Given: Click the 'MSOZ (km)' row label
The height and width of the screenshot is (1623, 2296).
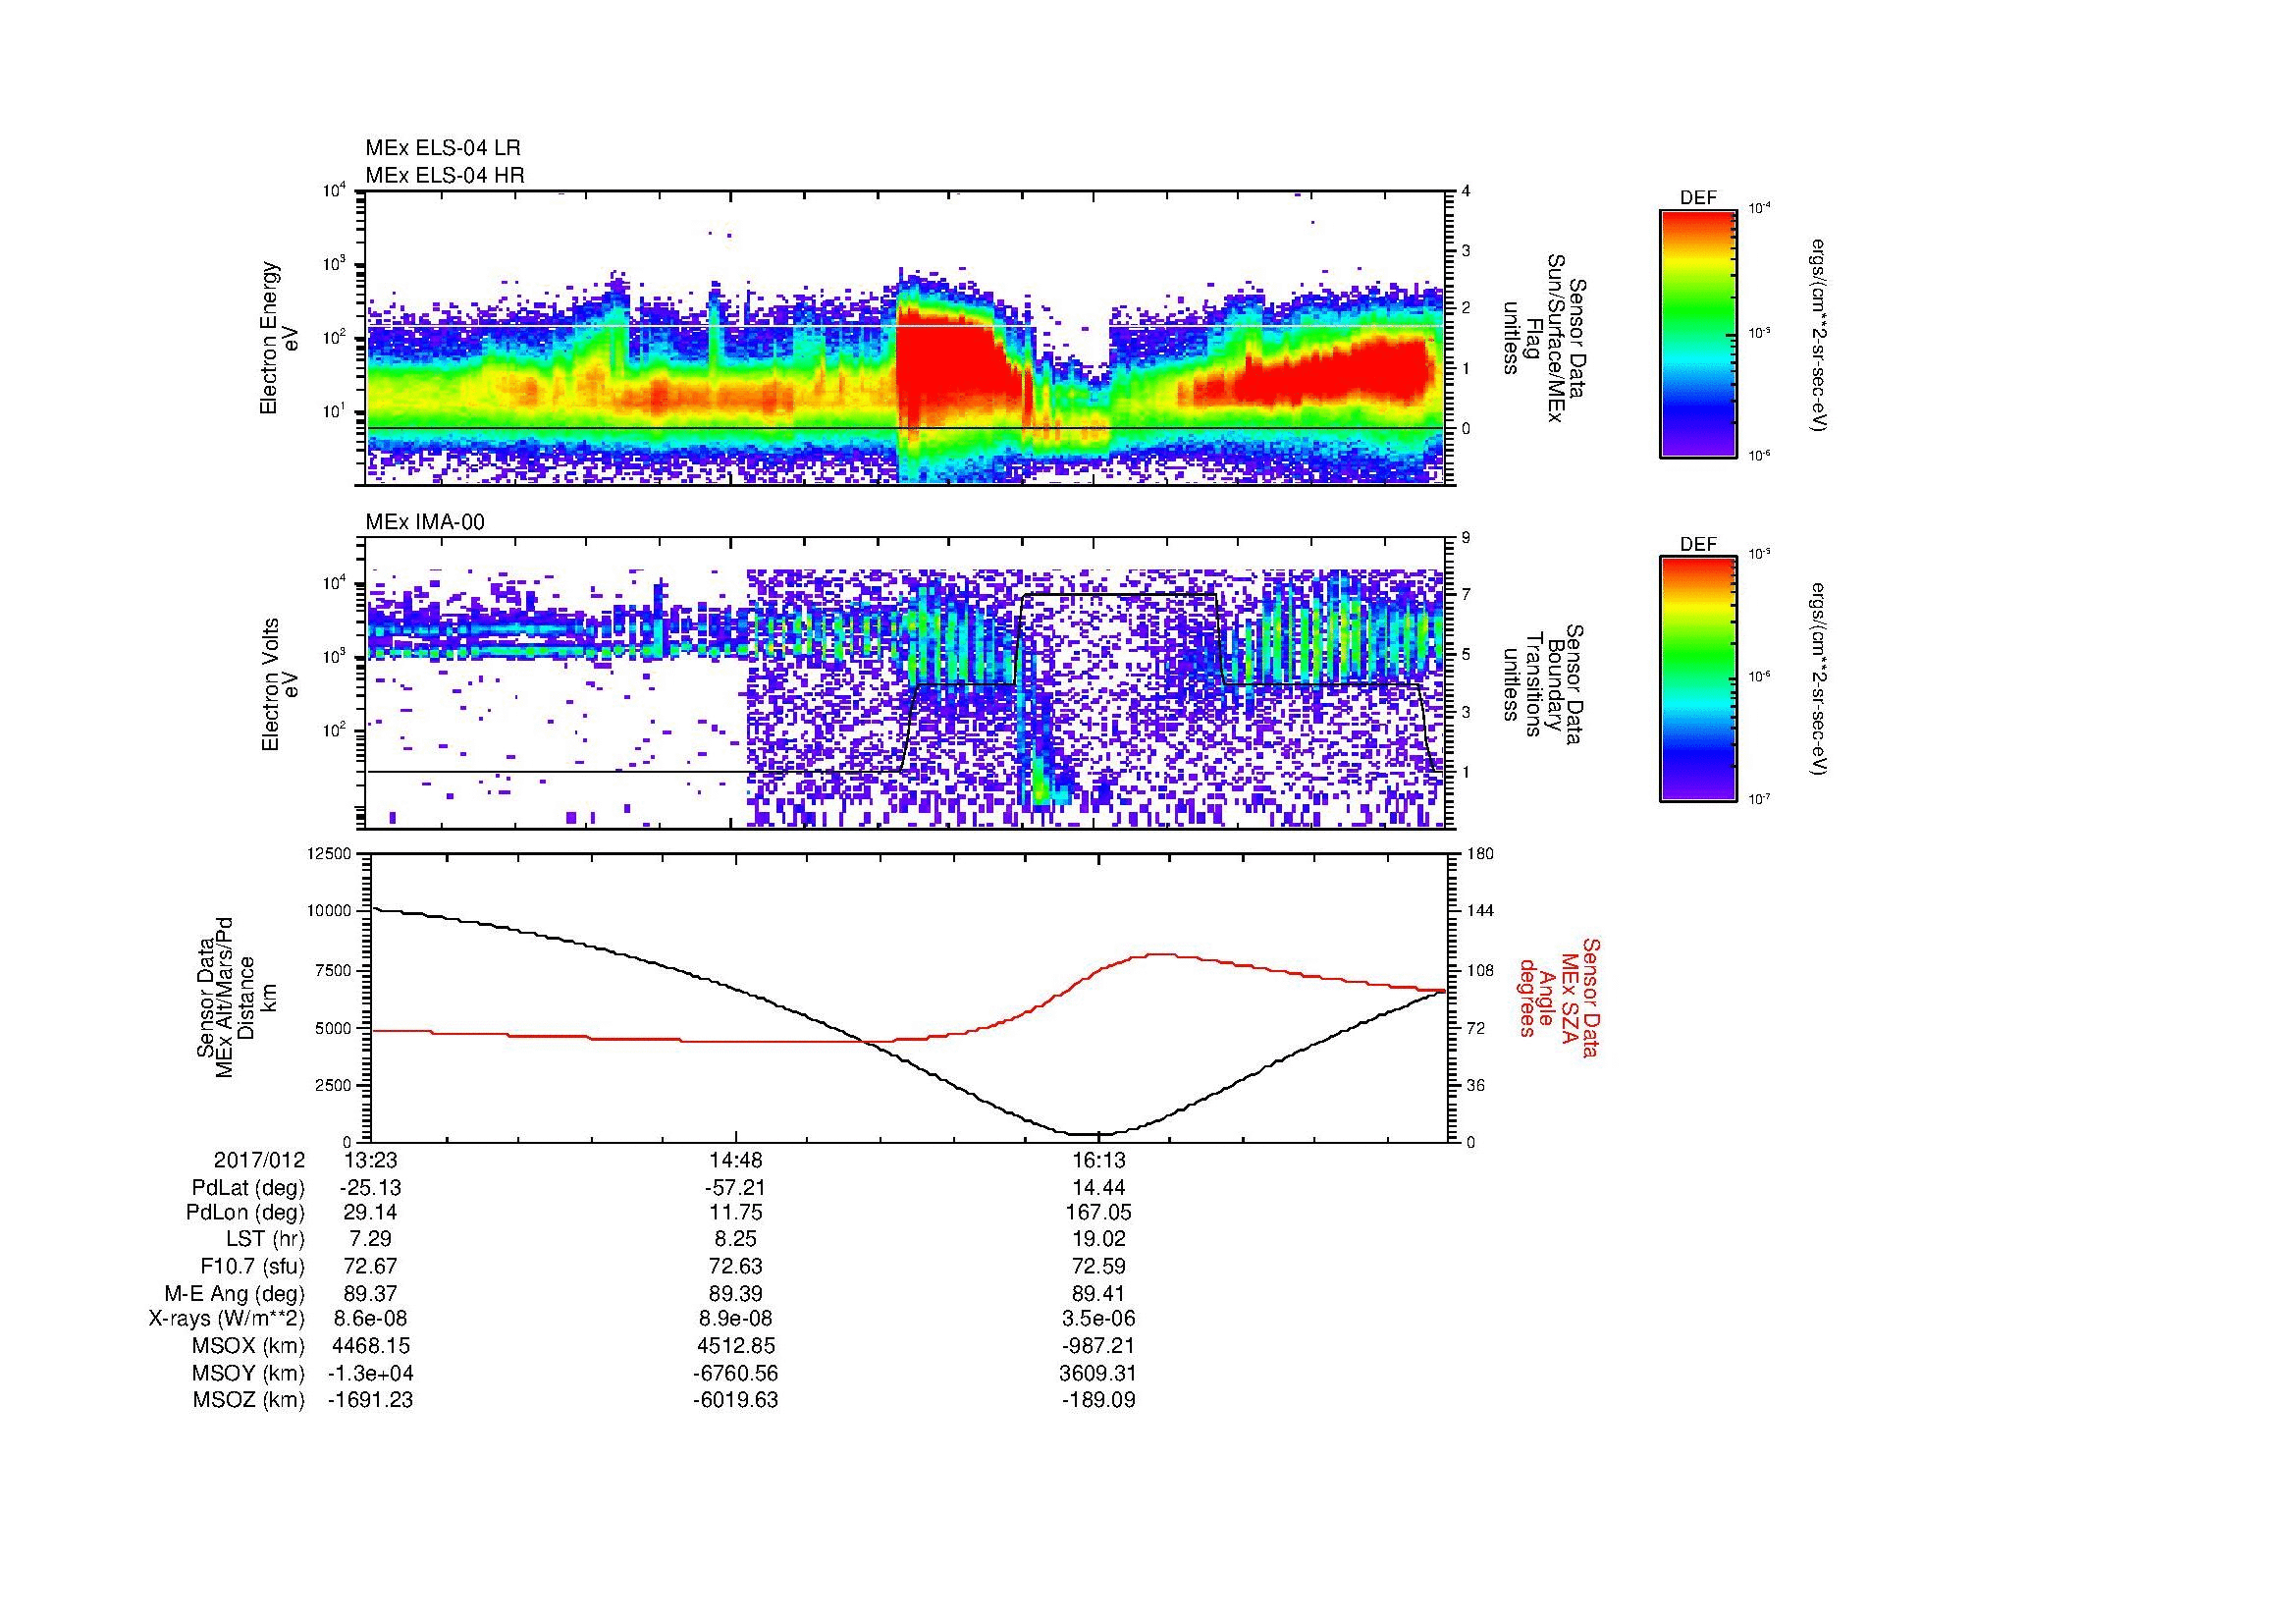Looking at the screenshot, I should [248, 1400].
